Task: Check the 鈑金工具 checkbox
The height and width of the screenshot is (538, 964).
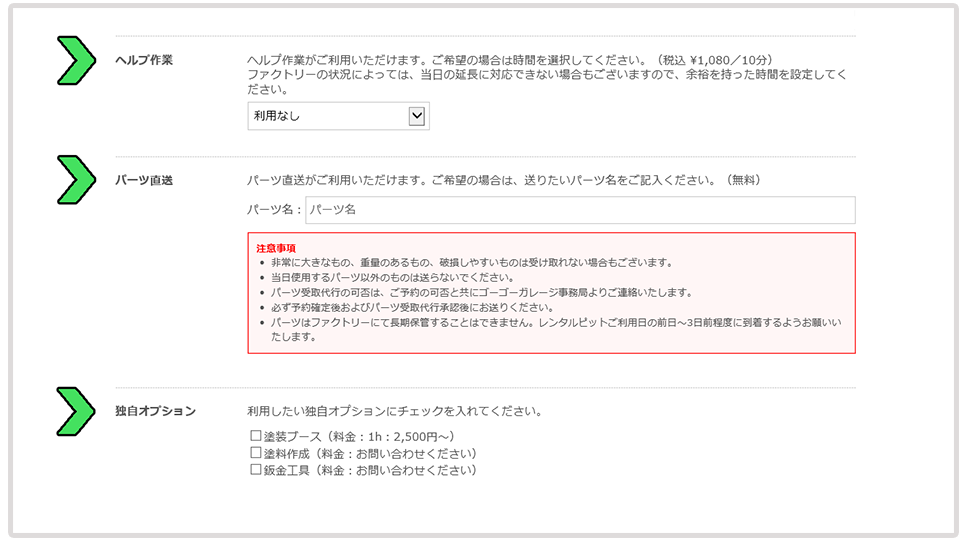Action: [255, 469]
